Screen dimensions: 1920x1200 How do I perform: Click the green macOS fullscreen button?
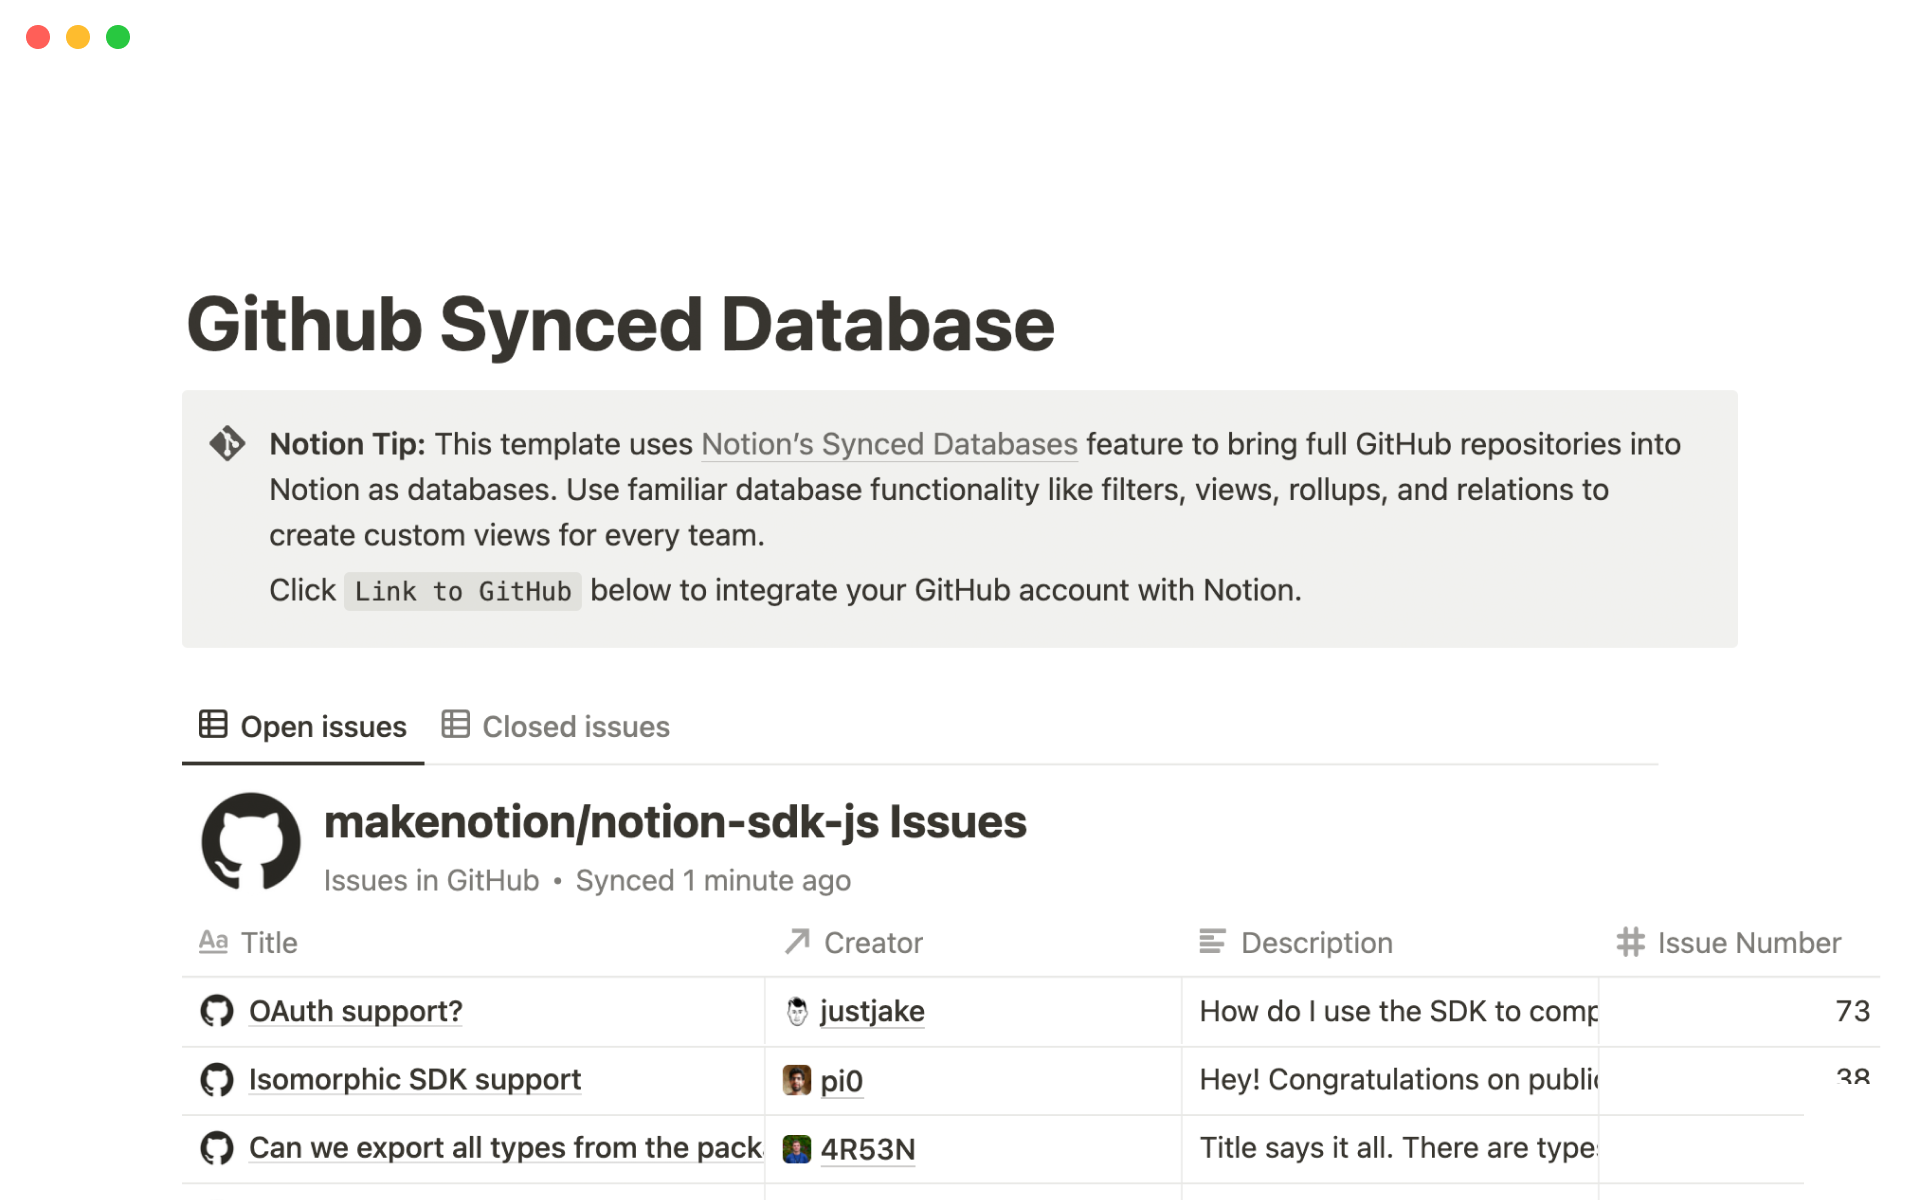(x=118, y=37)
